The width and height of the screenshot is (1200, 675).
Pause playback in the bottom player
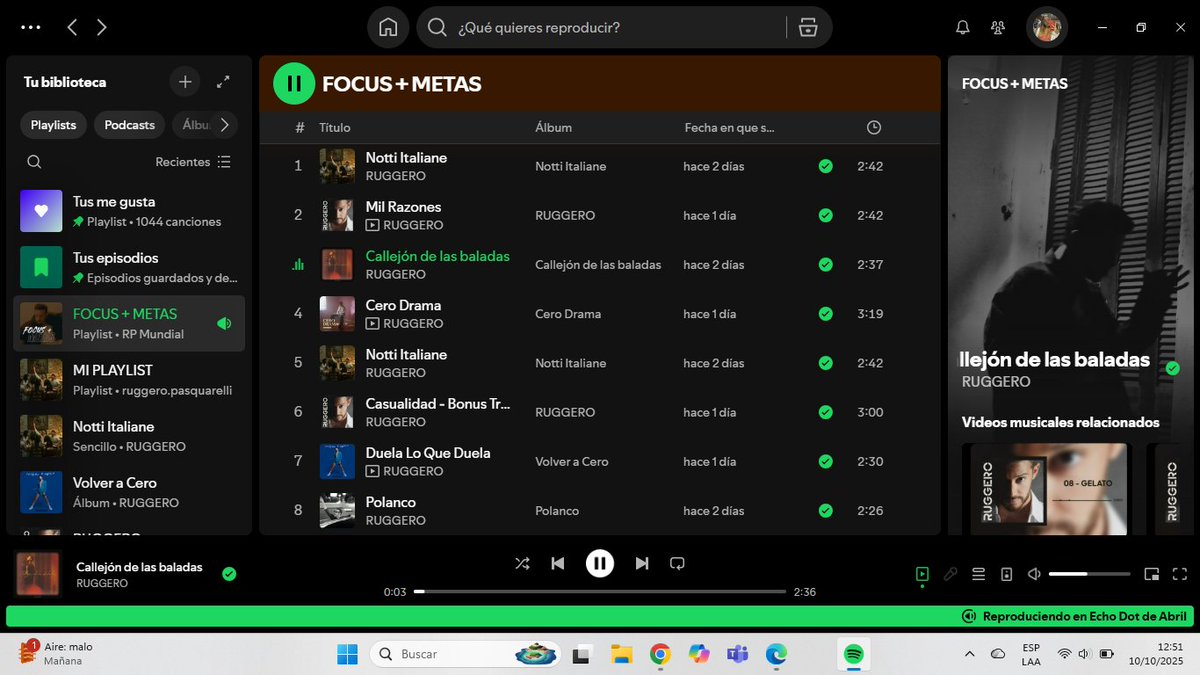click(x=600, y=563)
